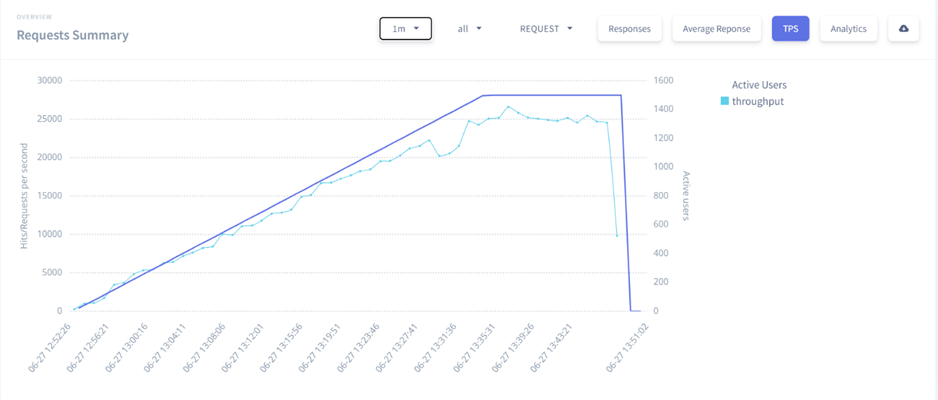The width and height of the screenshot is (938, 400).
Task: Click the Active users right axis title
Action: (686, 196)
